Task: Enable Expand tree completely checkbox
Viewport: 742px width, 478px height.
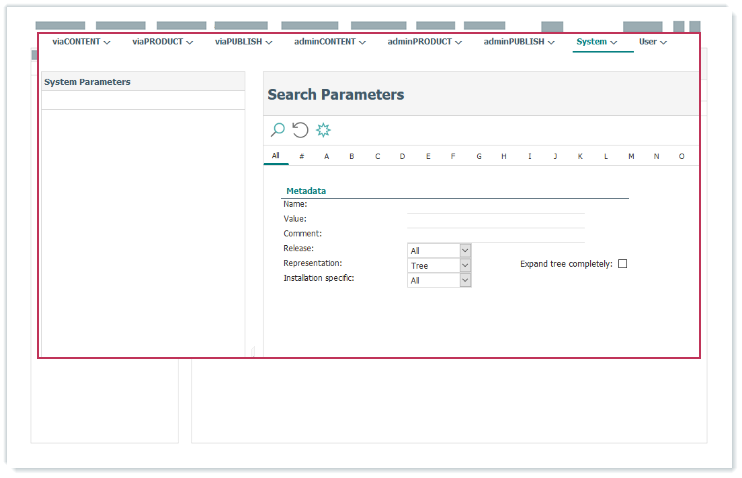Action: pyautogui.click(x=622, y=264)
